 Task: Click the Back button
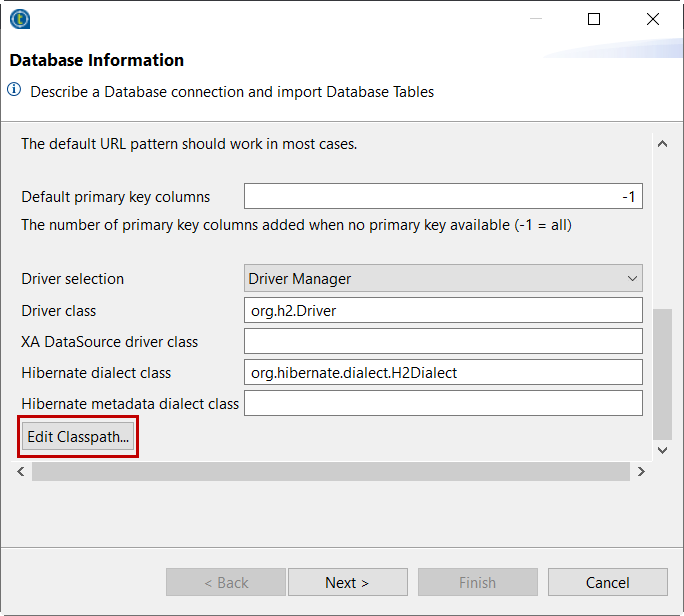coord(226,582)
